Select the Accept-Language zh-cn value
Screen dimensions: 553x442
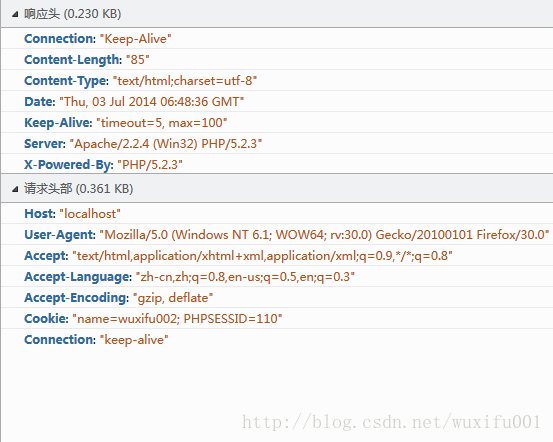point(245,277)
